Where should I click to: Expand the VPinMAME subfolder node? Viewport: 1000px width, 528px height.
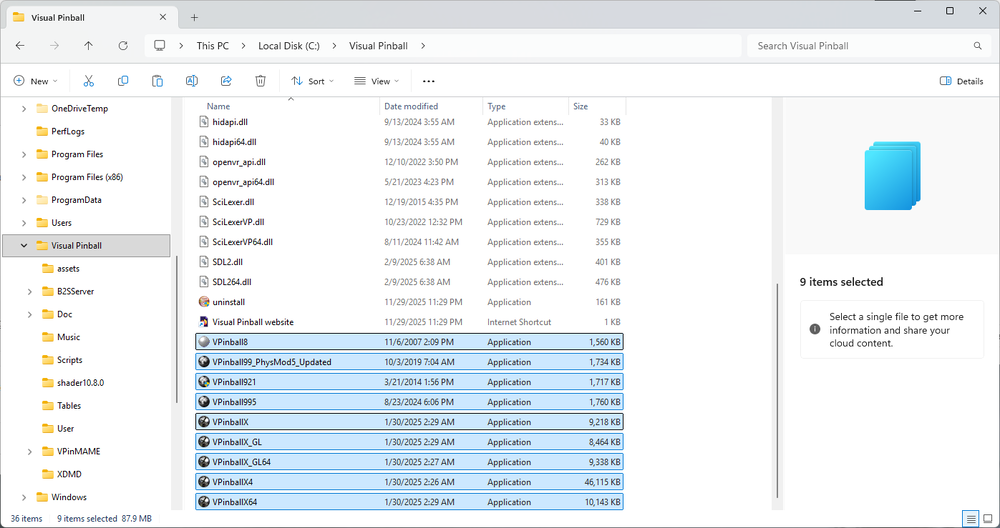30,451
